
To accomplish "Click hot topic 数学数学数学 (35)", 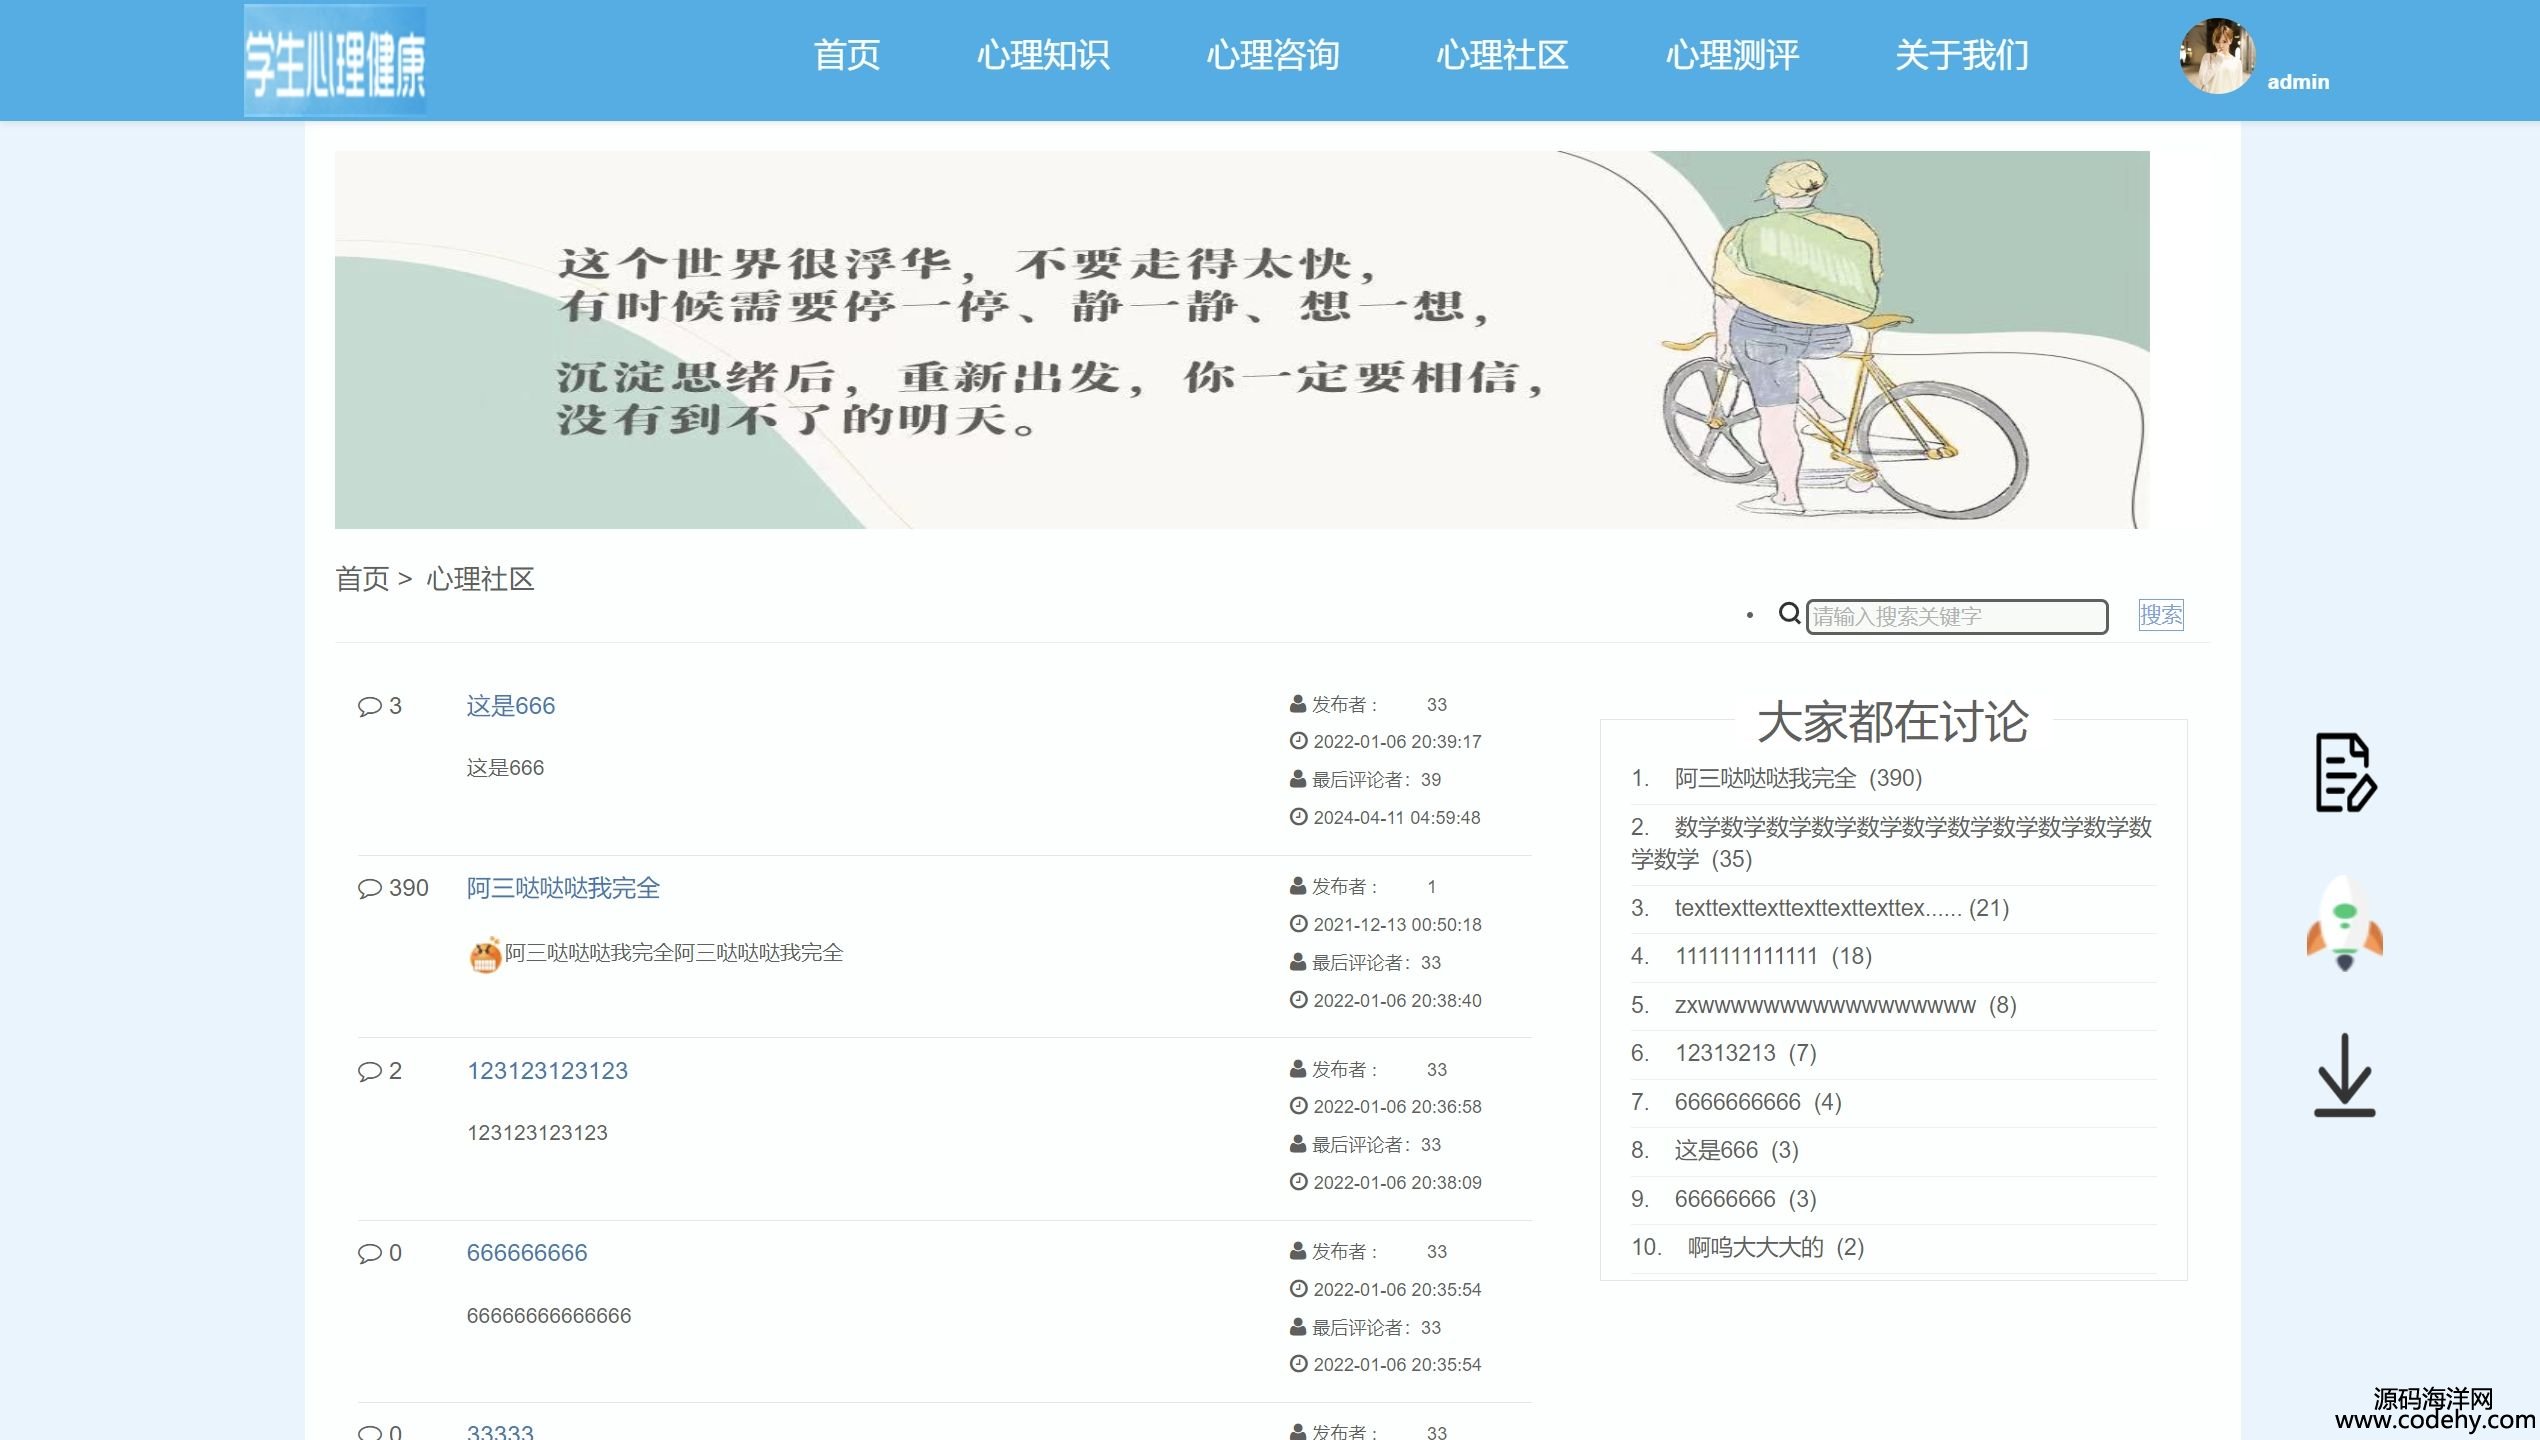I will [1891, 843].
